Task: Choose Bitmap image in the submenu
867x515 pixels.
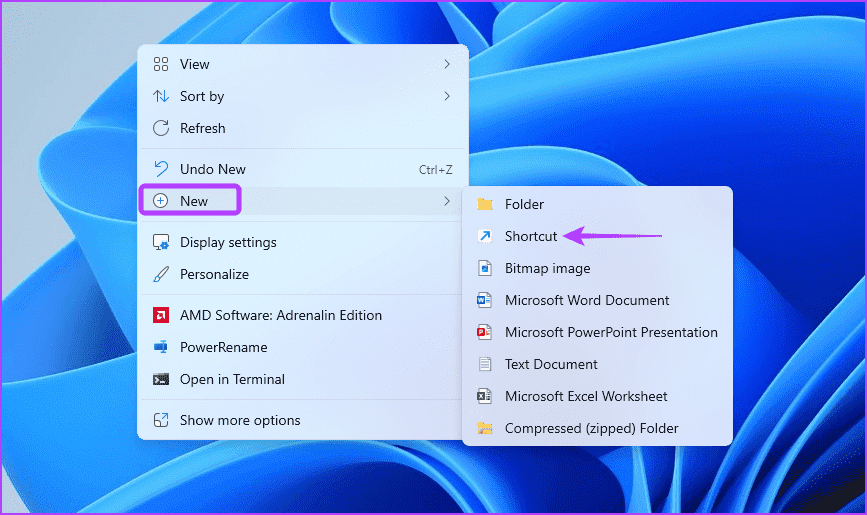Action: (597, 268)
